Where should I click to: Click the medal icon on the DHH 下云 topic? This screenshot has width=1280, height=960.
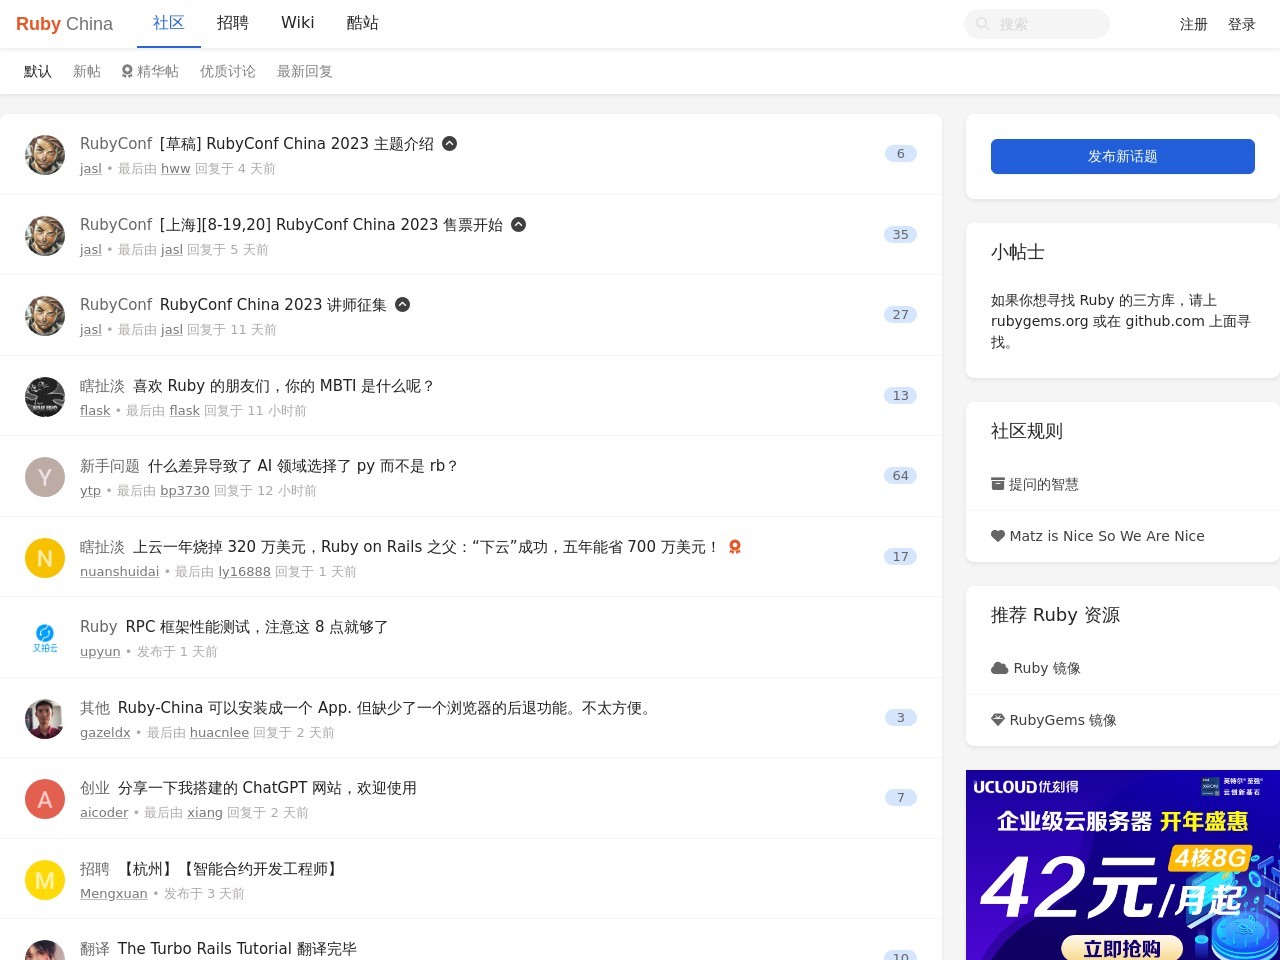pos(735,546)
